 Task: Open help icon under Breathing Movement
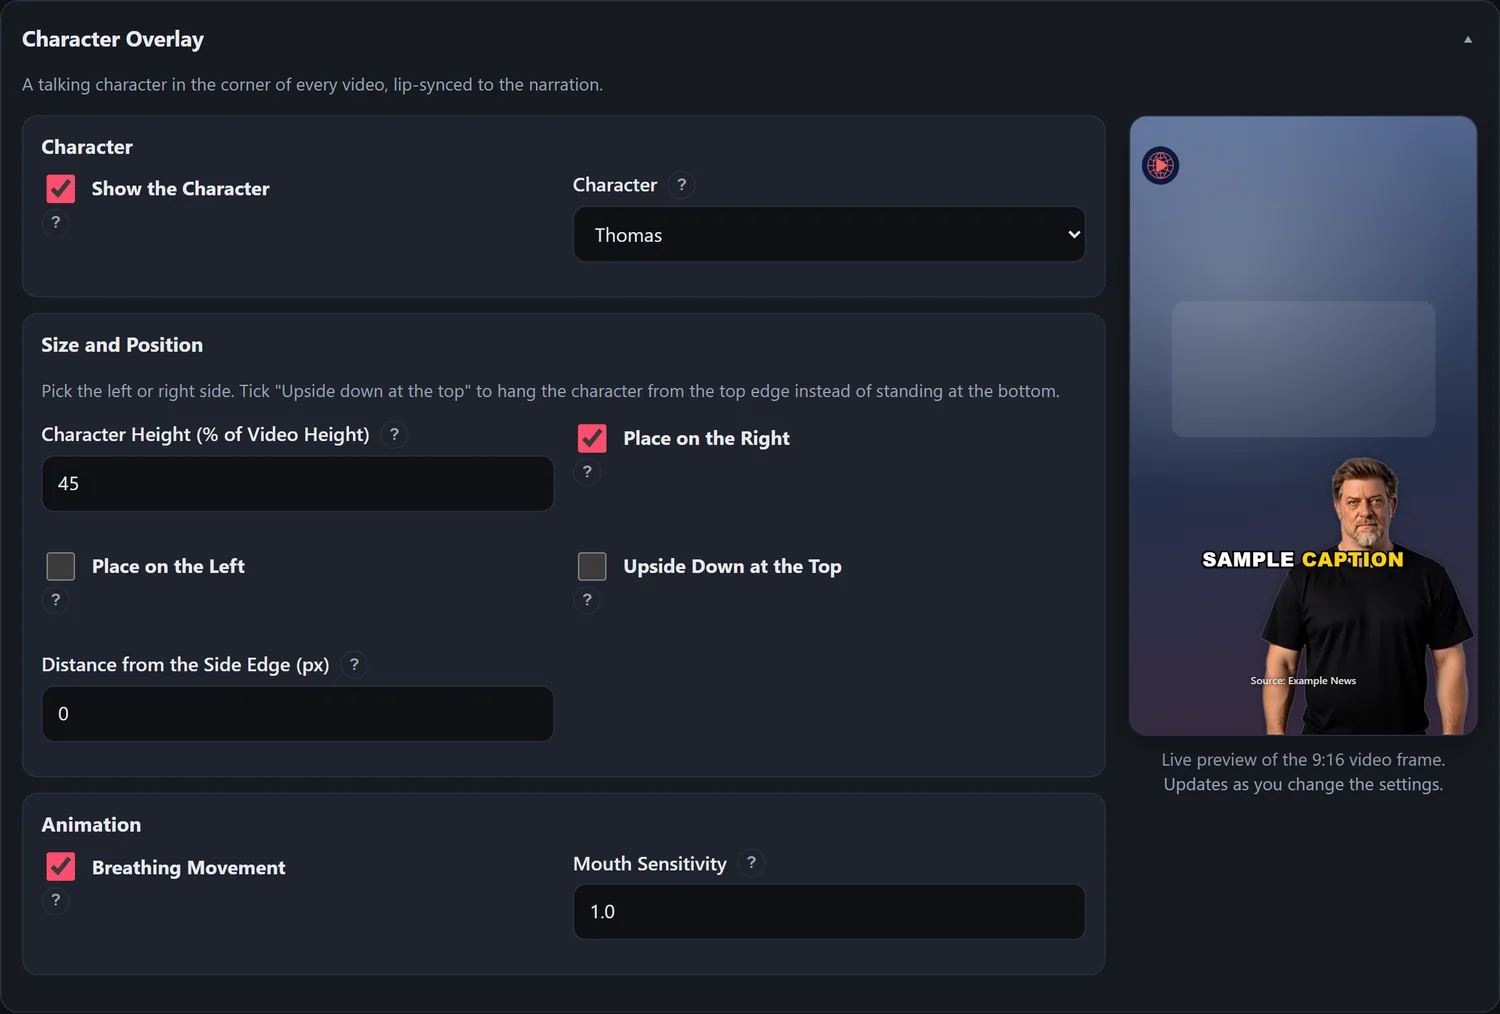click(x=56, y=900)
